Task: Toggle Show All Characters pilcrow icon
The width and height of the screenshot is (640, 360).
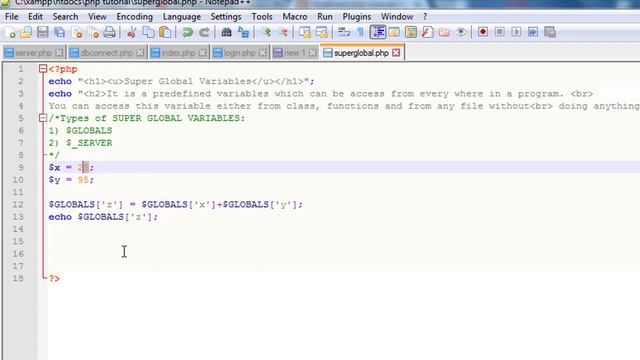Action: (x=360, y=32)
